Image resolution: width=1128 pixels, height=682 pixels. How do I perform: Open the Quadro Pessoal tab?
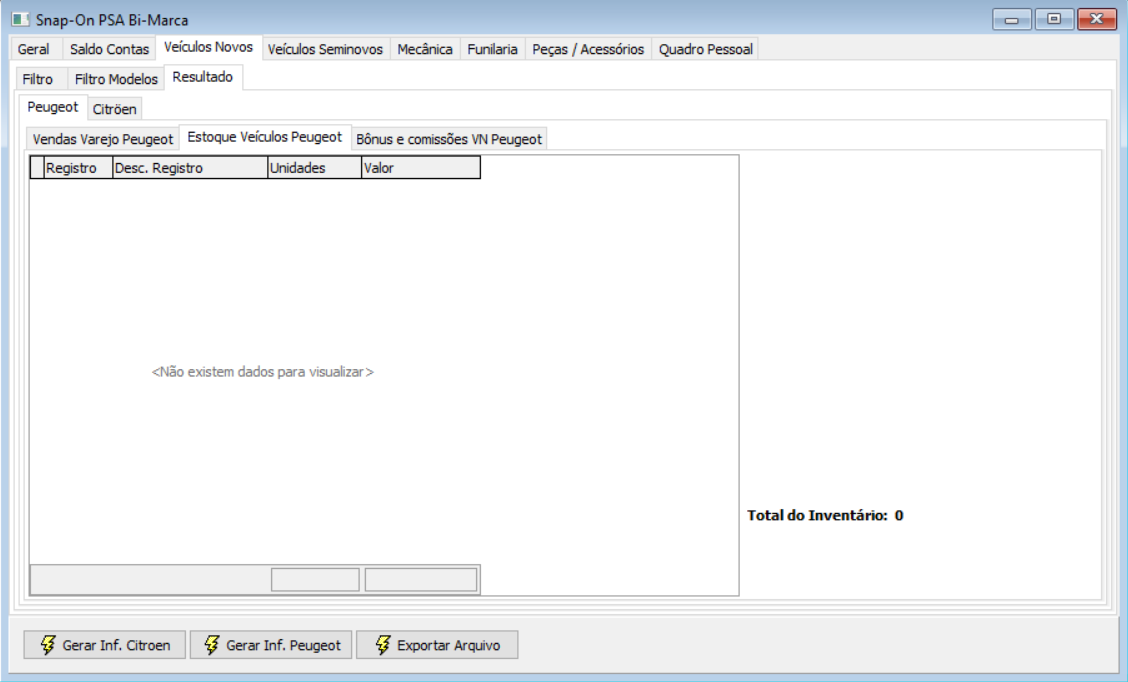[706, 49]
